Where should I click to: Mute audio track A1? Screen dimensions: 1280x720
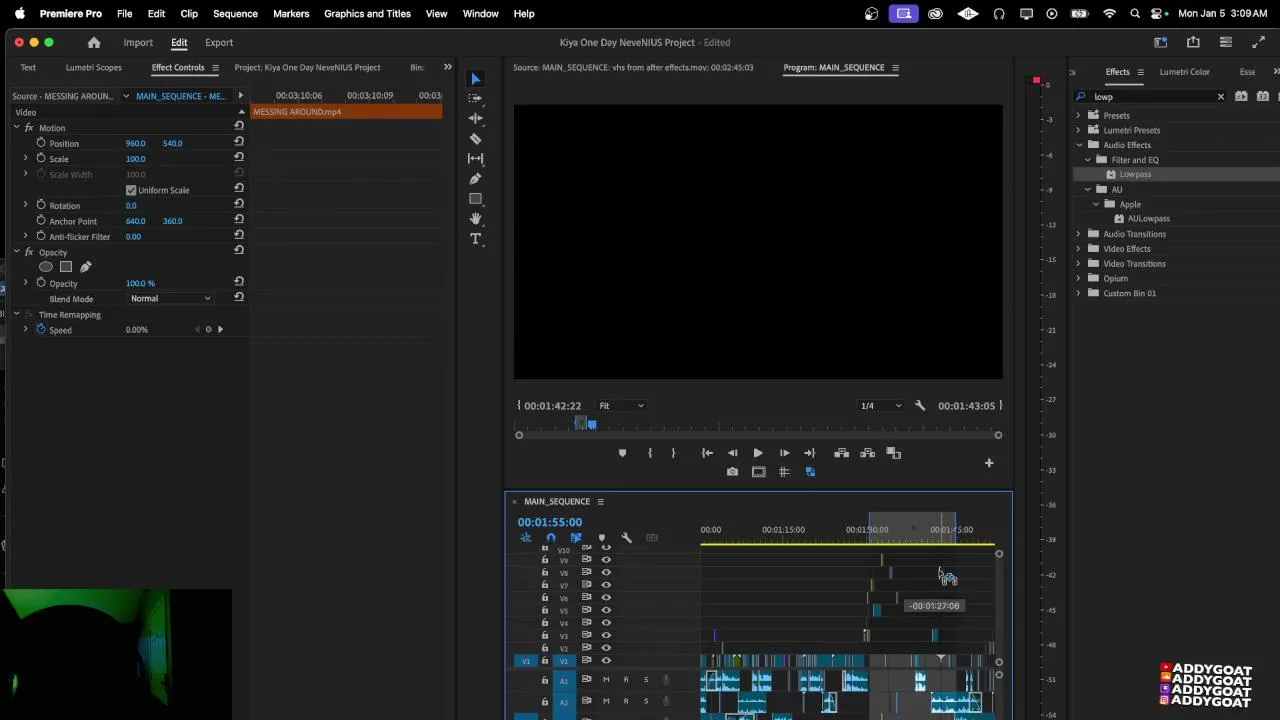point(606,680)
